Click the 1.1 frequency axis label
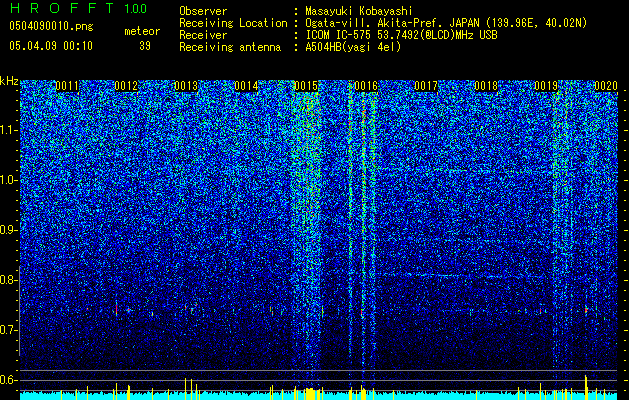The width and height of the screenshot is (629, 400). tap(8, 130)
